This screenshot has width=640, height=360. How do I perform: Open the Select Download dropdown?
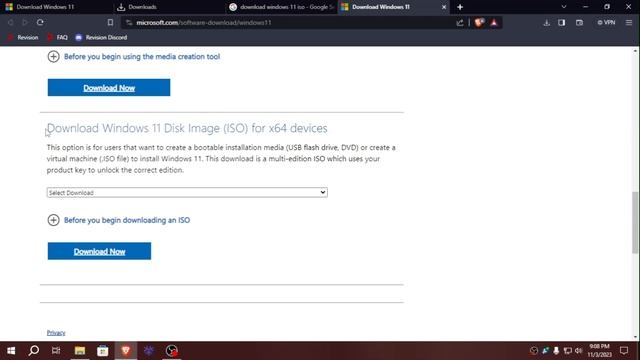187,192
